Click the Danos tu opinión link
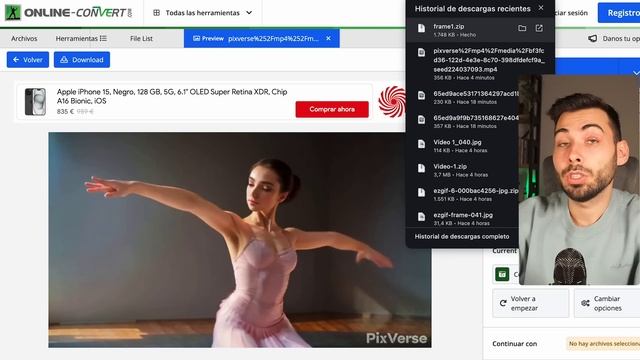Screen dimensions: 640x360 point(621,38)
